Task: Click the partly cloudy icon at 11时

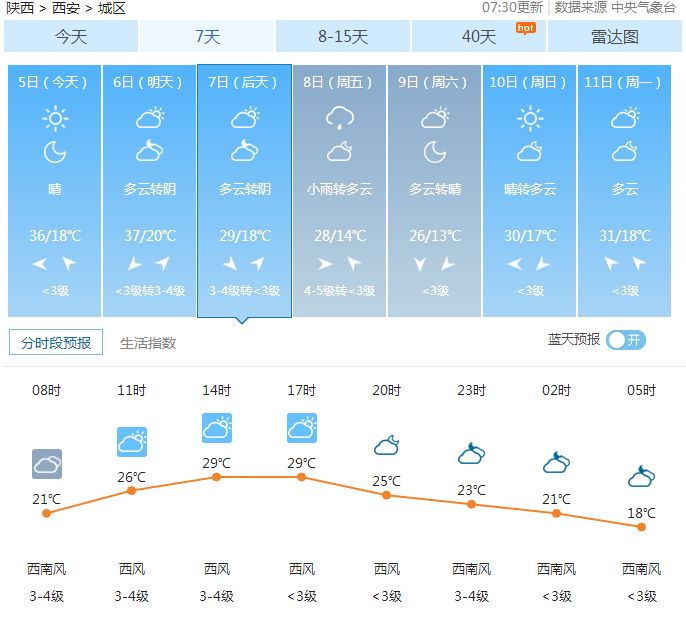Action: point(132,442)
